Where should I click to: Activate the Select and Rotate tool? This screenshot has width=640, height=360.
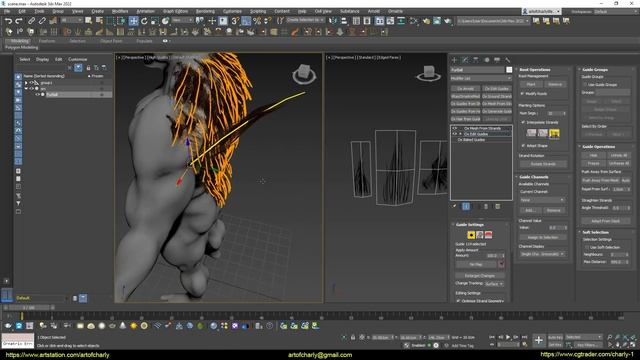click(144, 21)
